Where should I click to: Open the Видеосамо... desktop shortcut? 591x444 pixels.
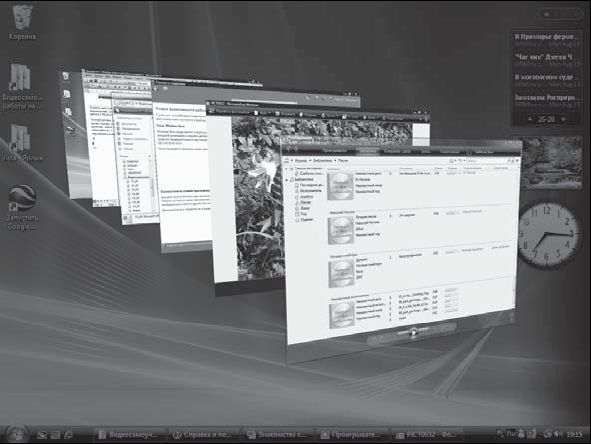coord(21,87)
